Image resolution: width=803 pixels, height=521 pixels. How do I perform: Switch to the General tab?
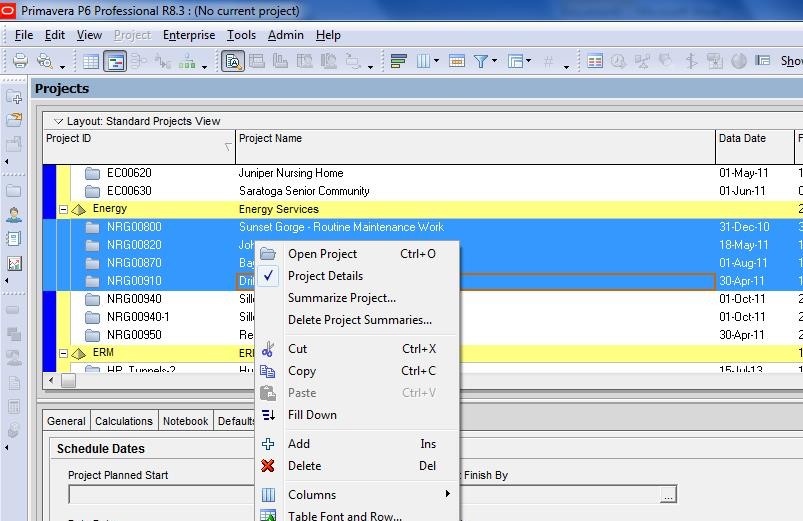point(66,421)
